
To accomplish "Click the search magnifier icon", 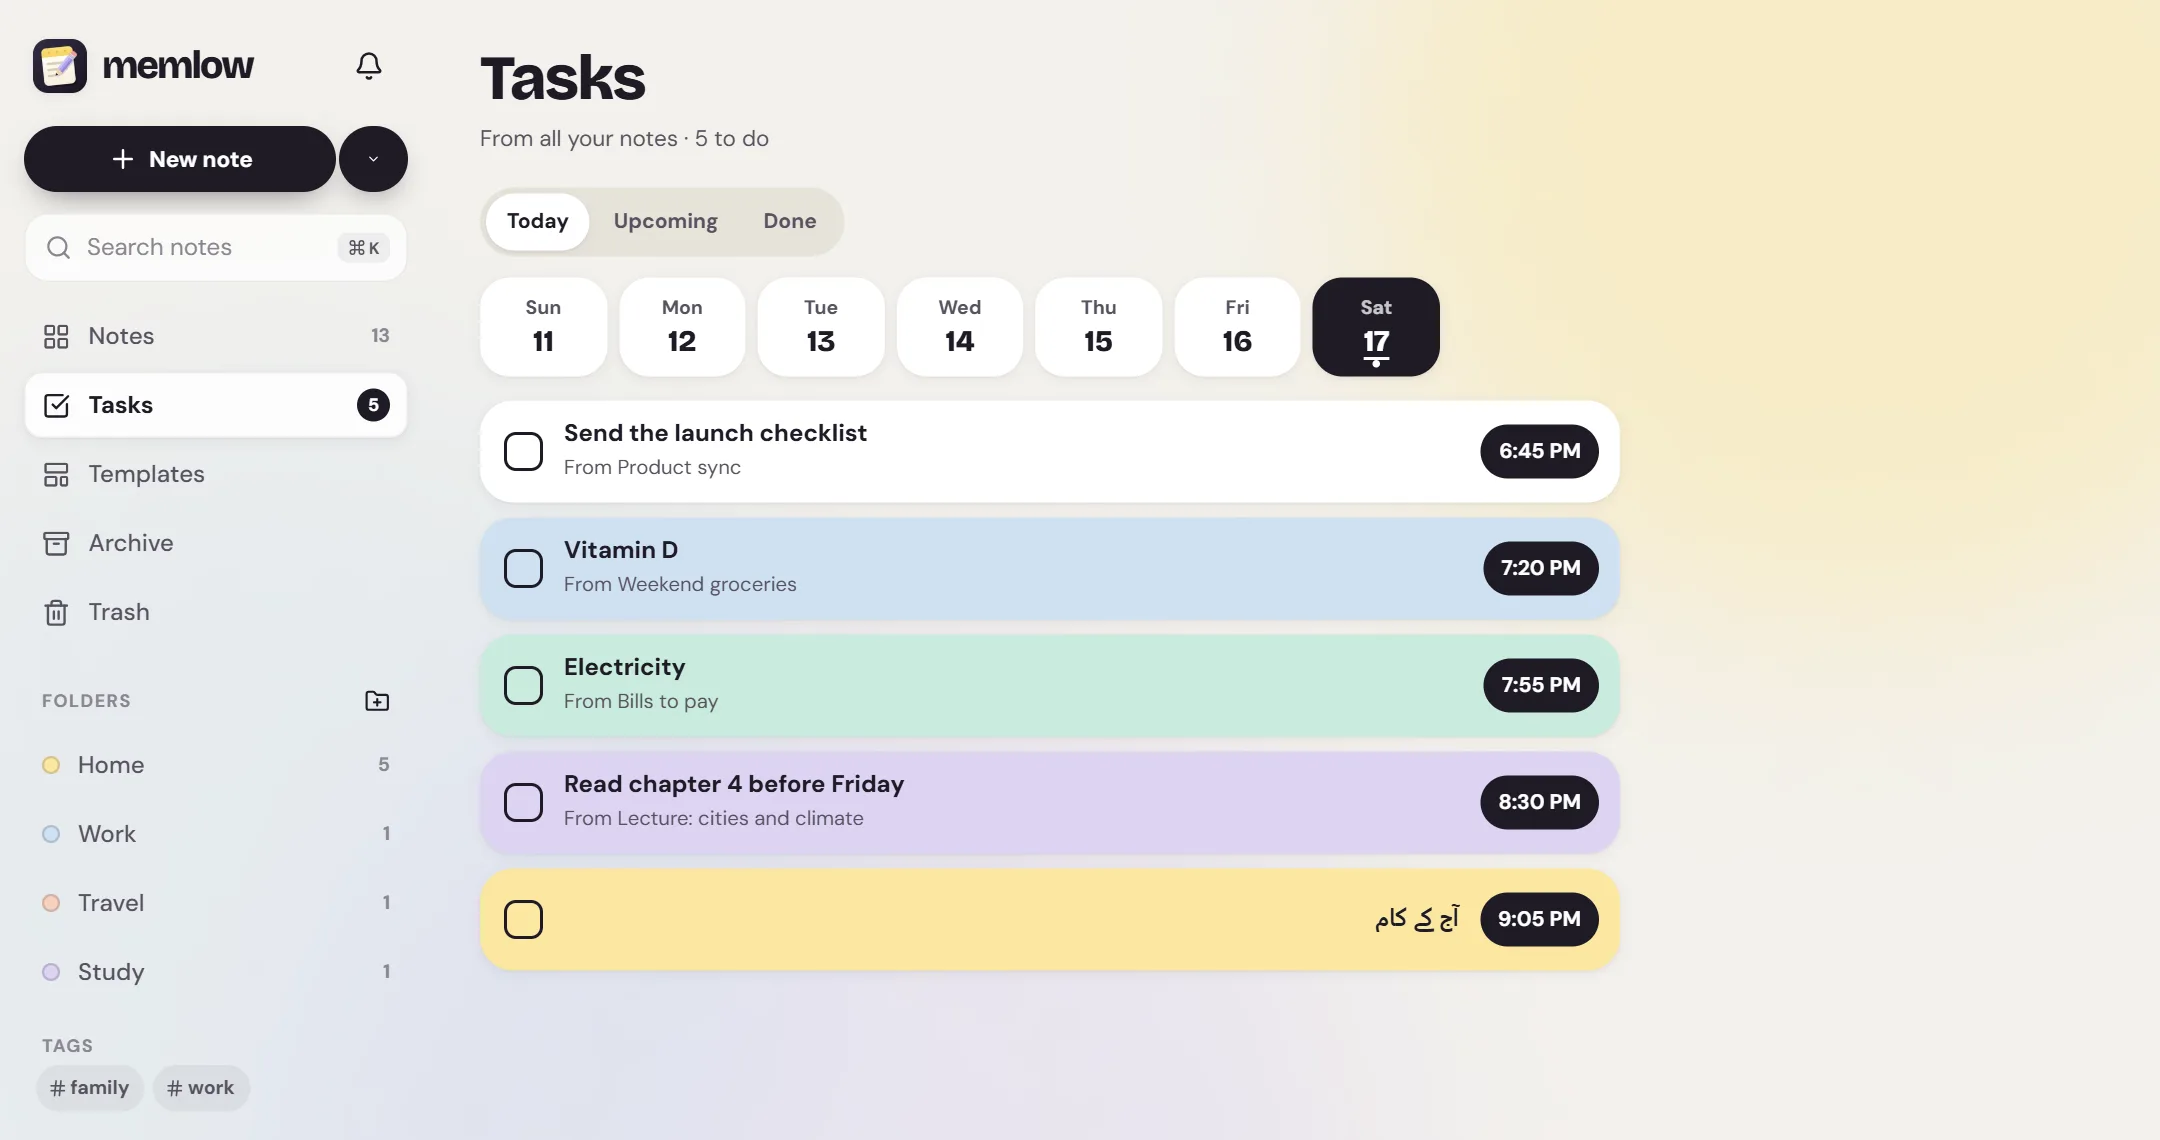I will tap(59, 247).
